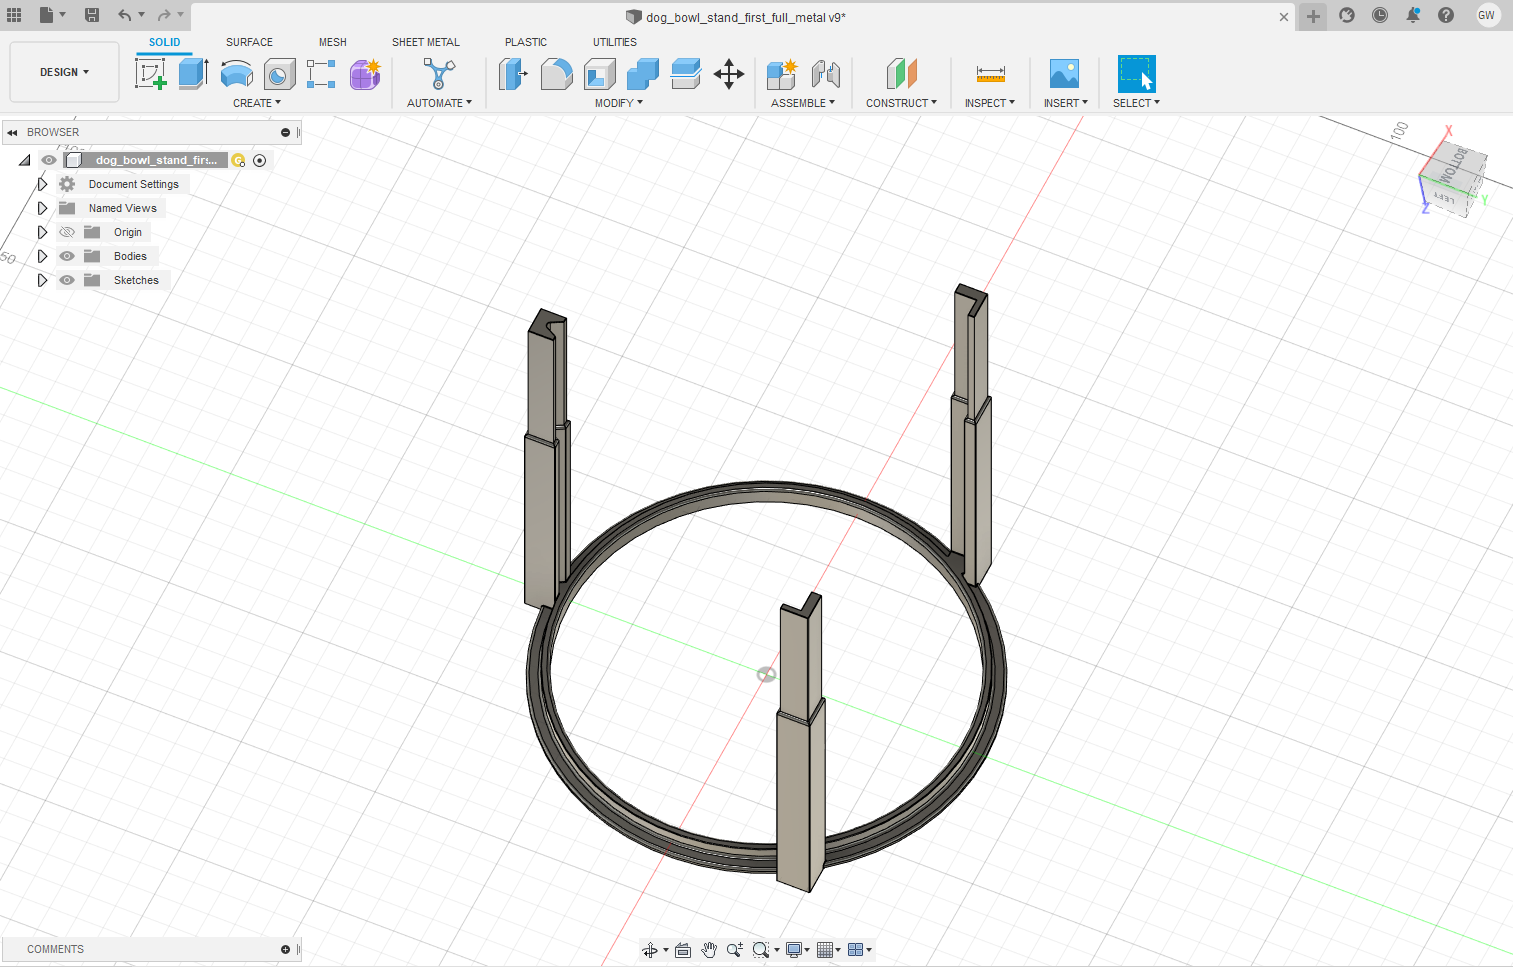The image size is (1513, 967).
Task: Open the INSPECT dropdown menu
Action: coord(990,103)
